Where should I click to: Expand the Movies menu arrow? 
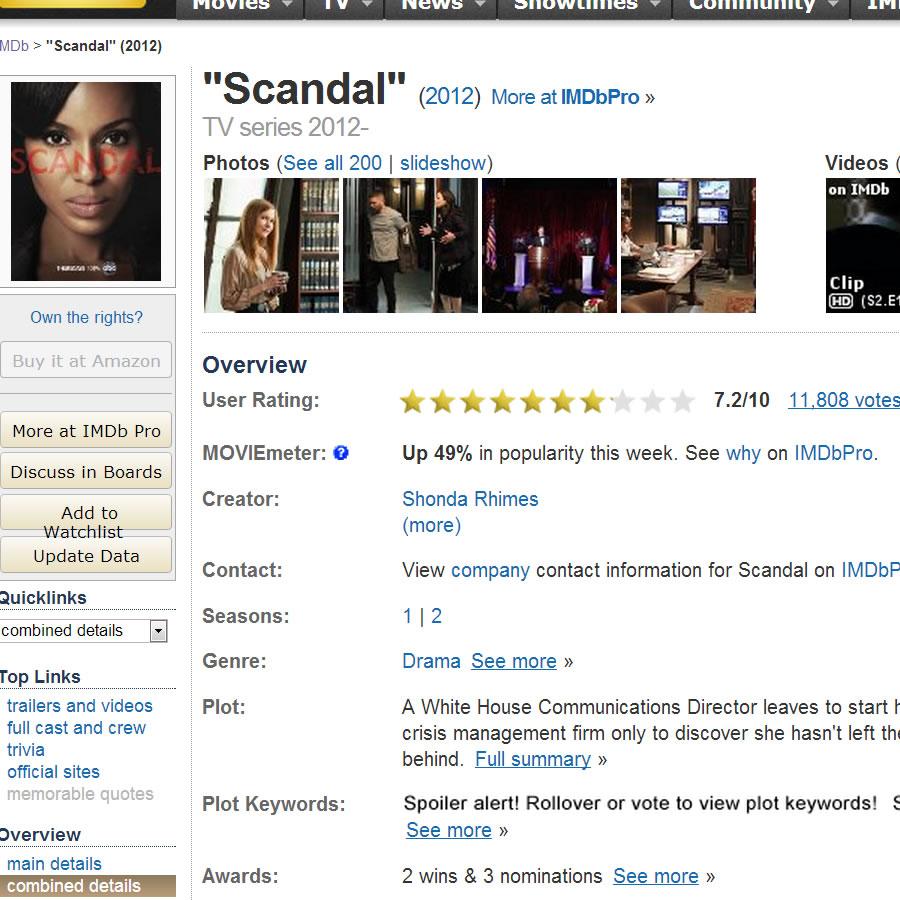tap(288, 5)
